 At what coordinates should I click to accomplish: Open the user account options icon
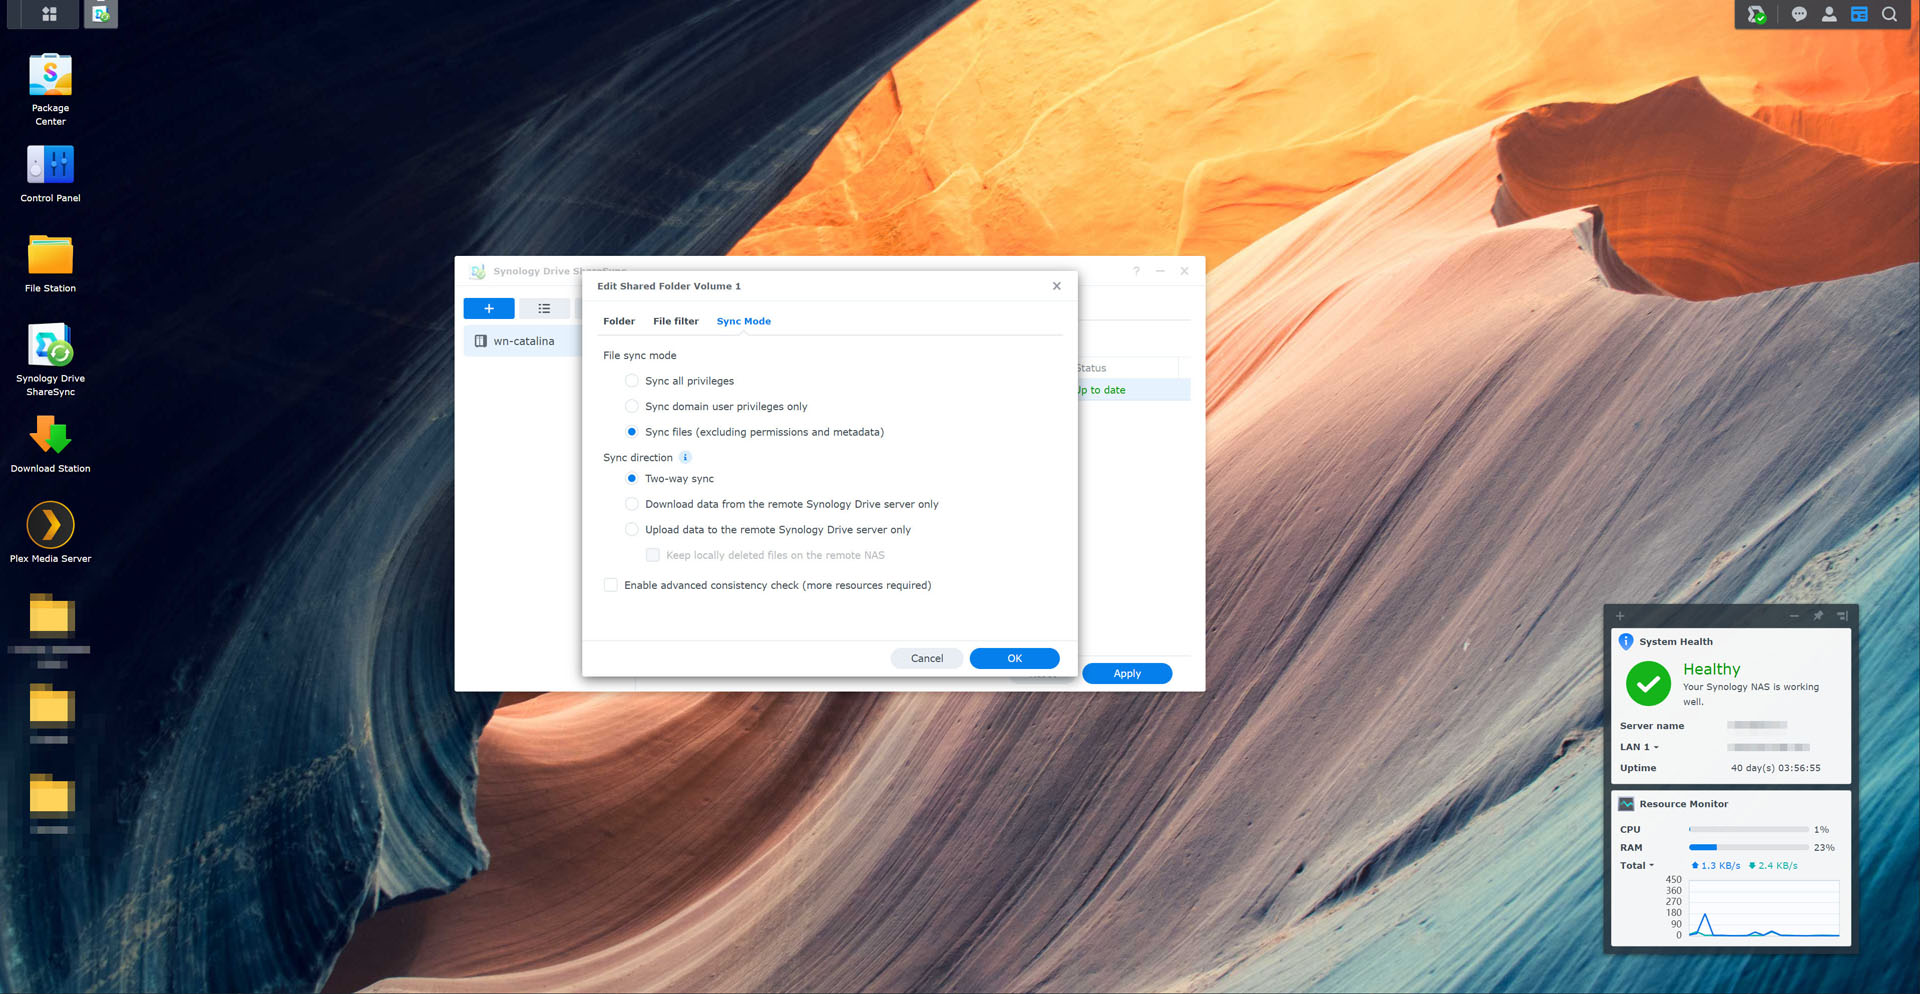[x=1829, y=14]
